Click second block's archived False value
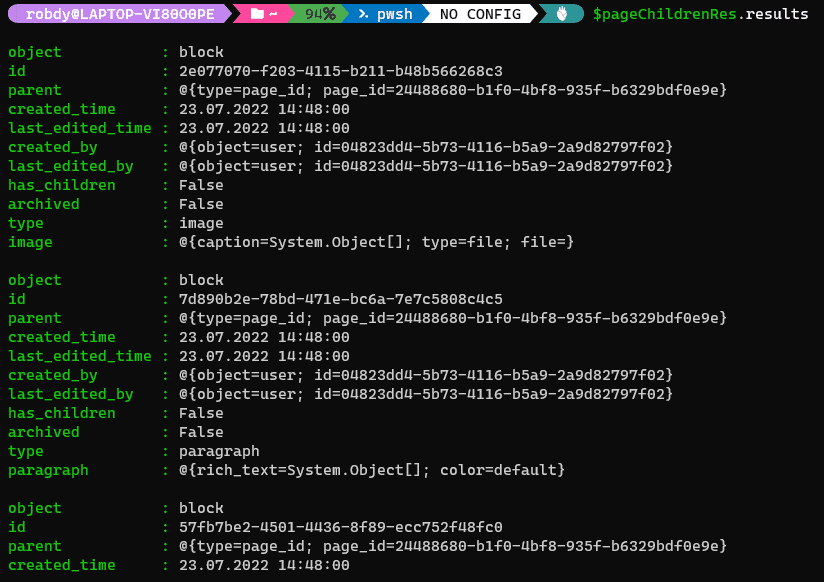 click(201, 432)
